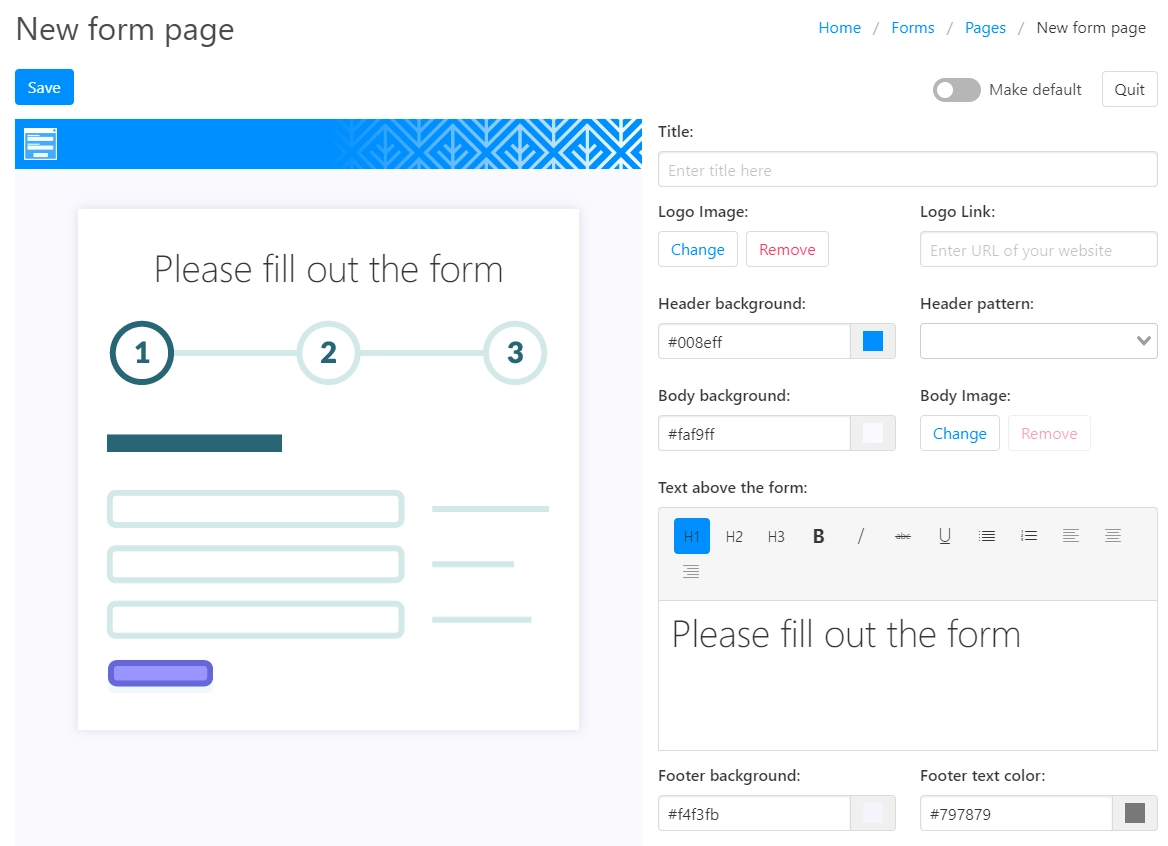Image resolution: width=1168 pixels, height=846 pixels.
Task: Toggle bold formatting in the text editor
Action: tap(818, 536)
